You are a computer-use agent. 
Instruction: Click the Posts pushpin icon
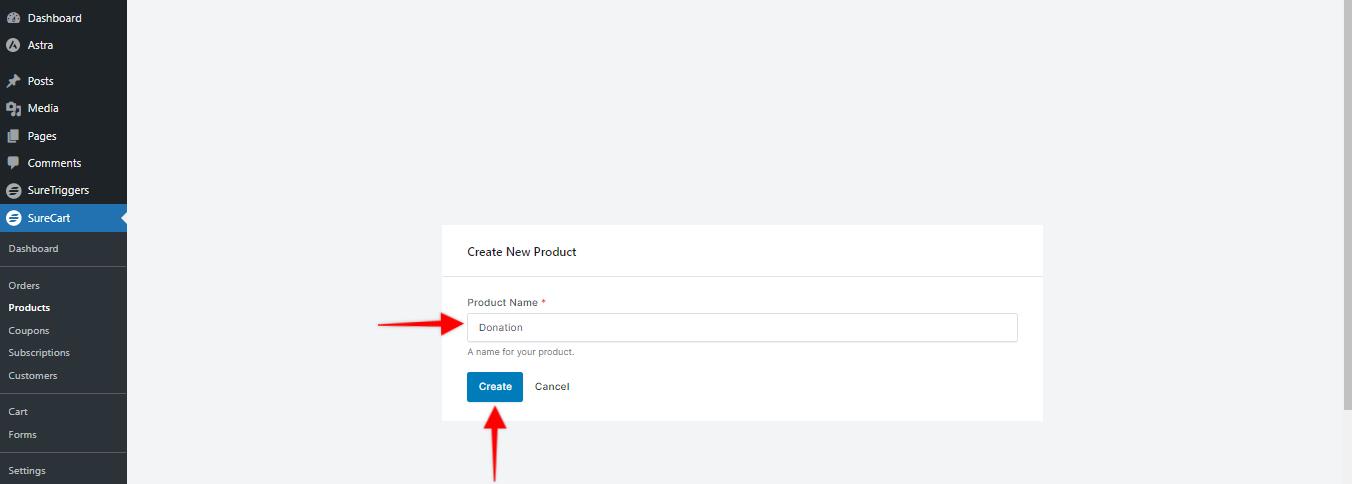(x=13, y=81)
